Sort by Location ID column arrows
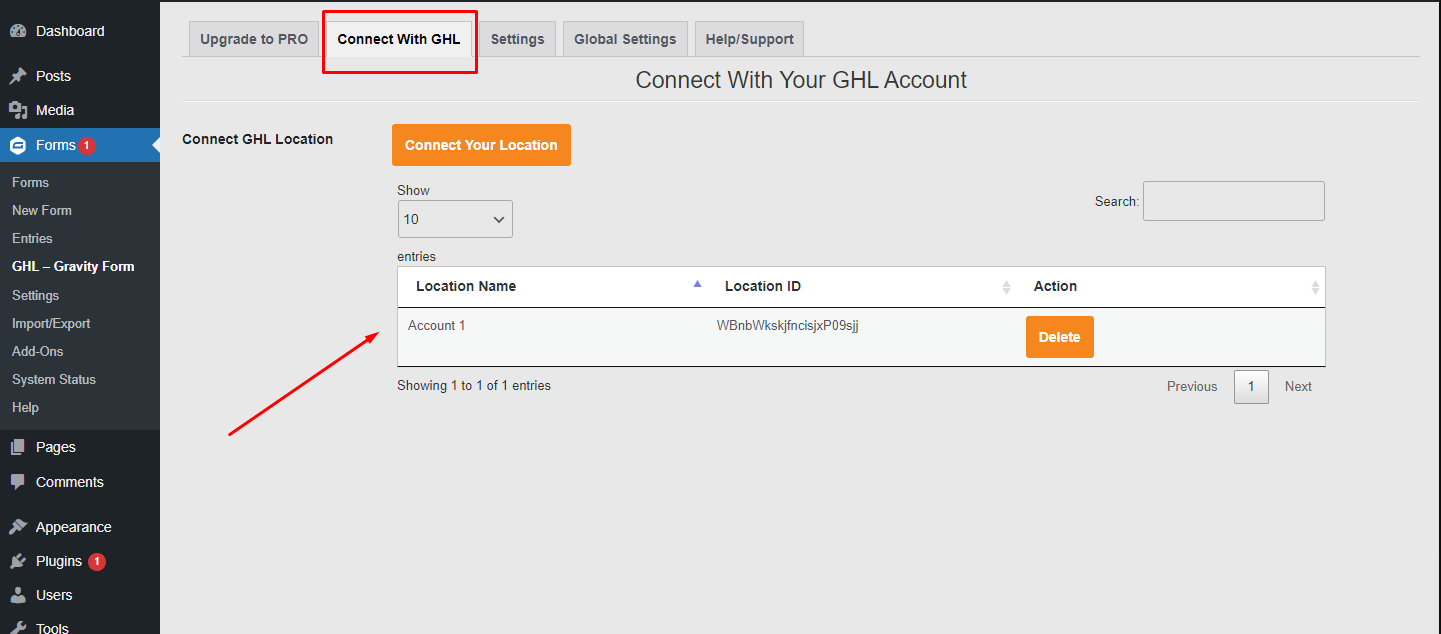Image resolution: width=1441 pixels, height=634 pixels. (x=1006, y=287)
